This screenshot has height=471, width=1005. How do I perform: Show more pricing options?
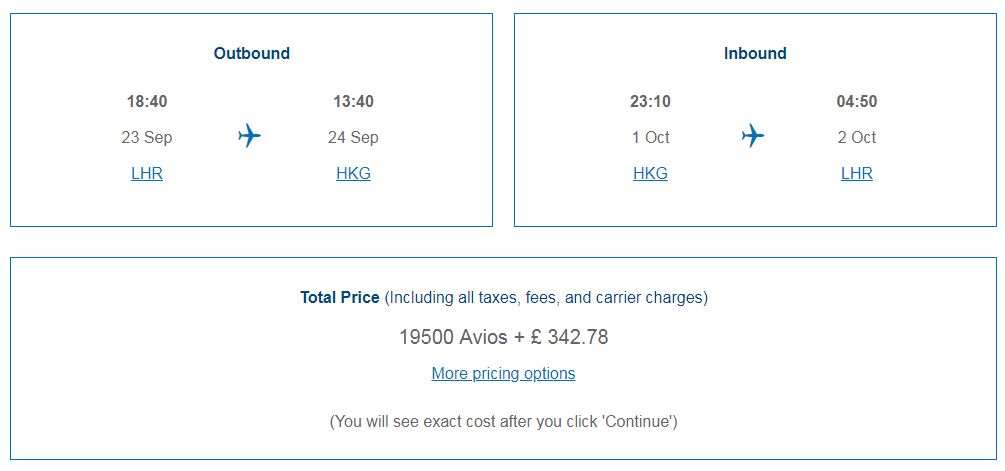(503, 374)
